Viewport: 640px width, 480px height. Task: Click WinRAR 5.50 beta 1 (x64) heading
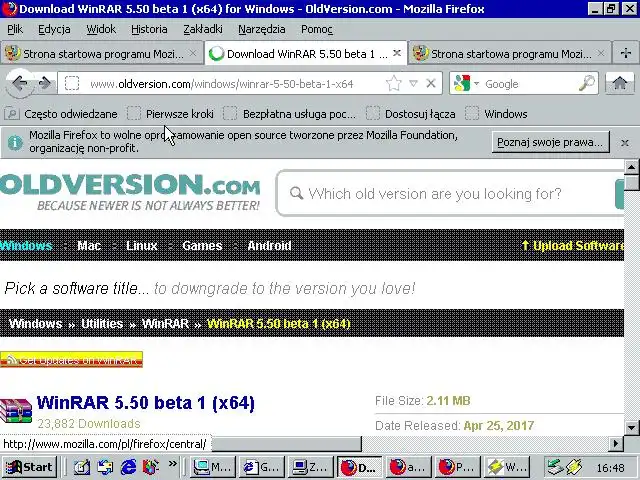click(x=146, y=403)
